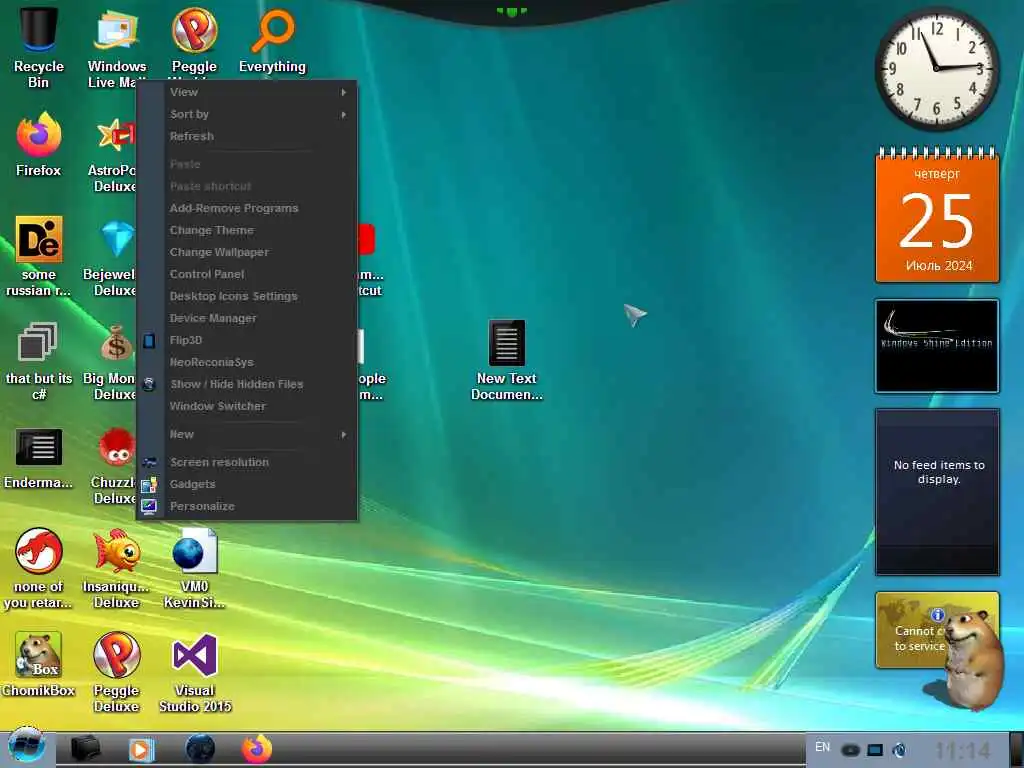Image resolution: width=1024 pixels, height=768 pixels.
Task: Choose Flip3D in the context menu
Action: coord(248,340)
